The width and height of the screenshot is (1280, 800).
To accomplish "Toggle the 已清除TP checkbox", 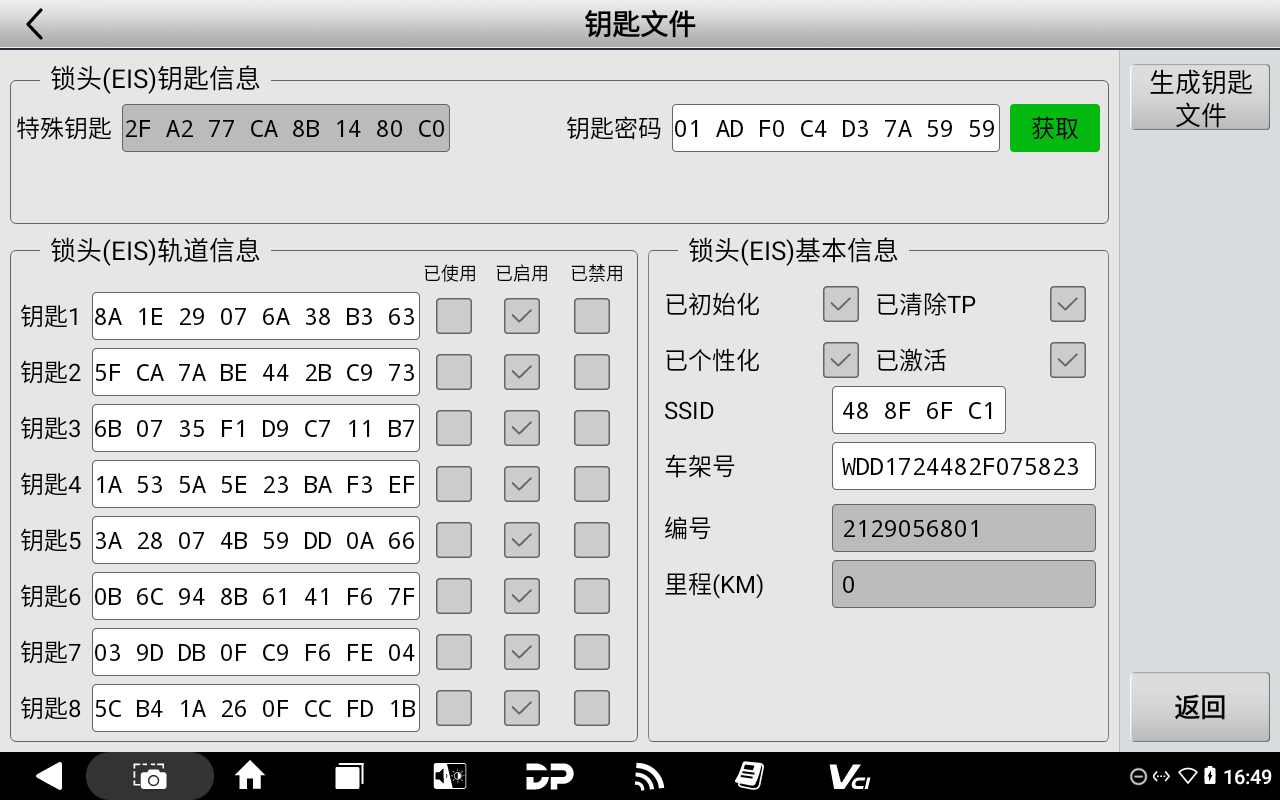I will tap(1068, 304).
